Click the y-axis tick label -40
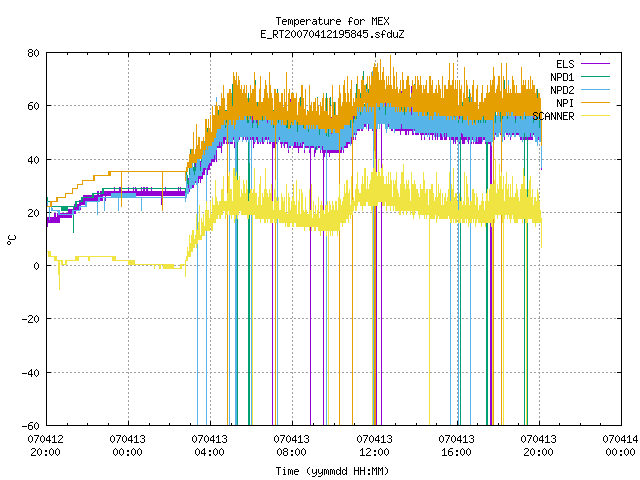Viewport: 640px width, 480px height. pos(31,373)
